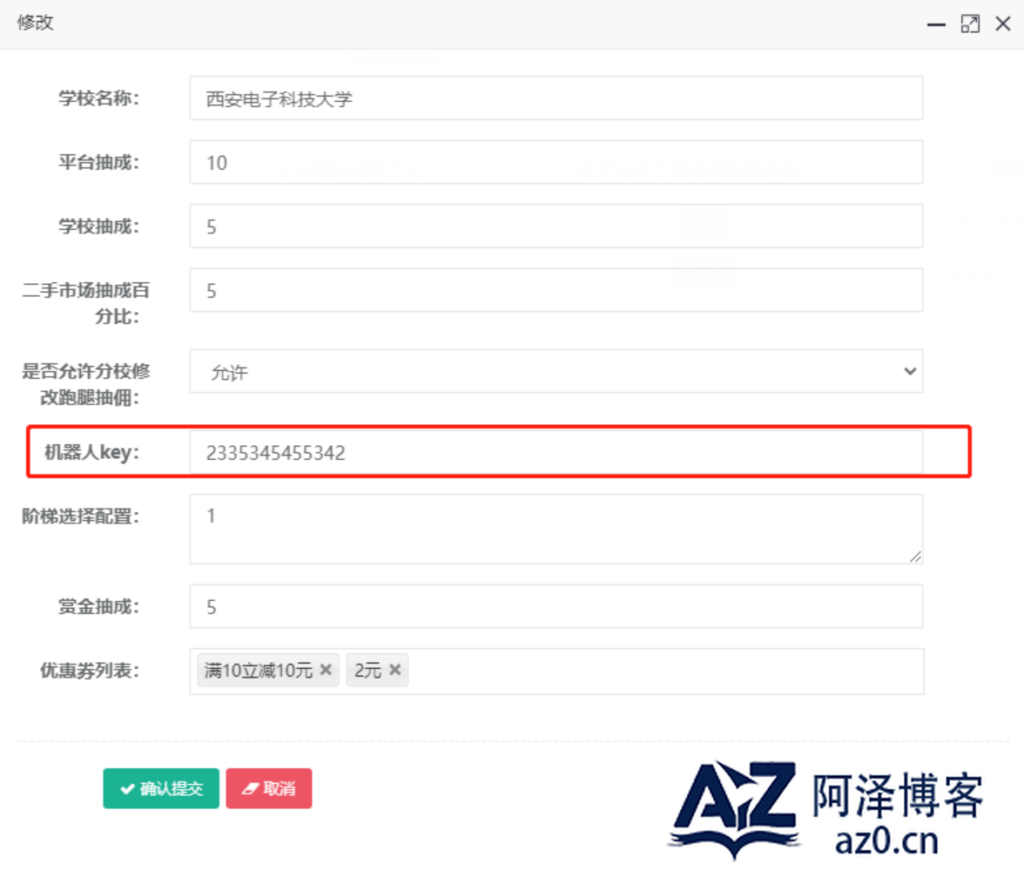Viewport: 1024px width, 891px height.
Task: Close the 修改 dialog
Action: click(x=1003, y=24)
